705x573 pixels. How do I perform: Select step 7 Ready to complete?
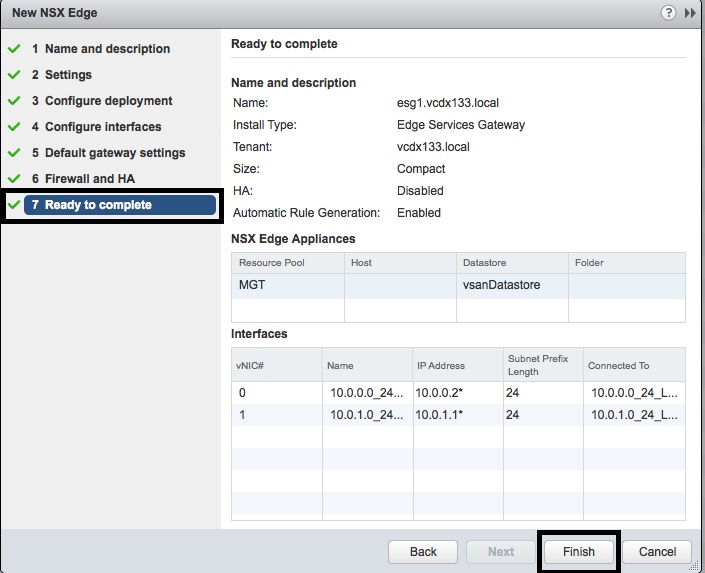pyautogui.click(x=98, y=205)
